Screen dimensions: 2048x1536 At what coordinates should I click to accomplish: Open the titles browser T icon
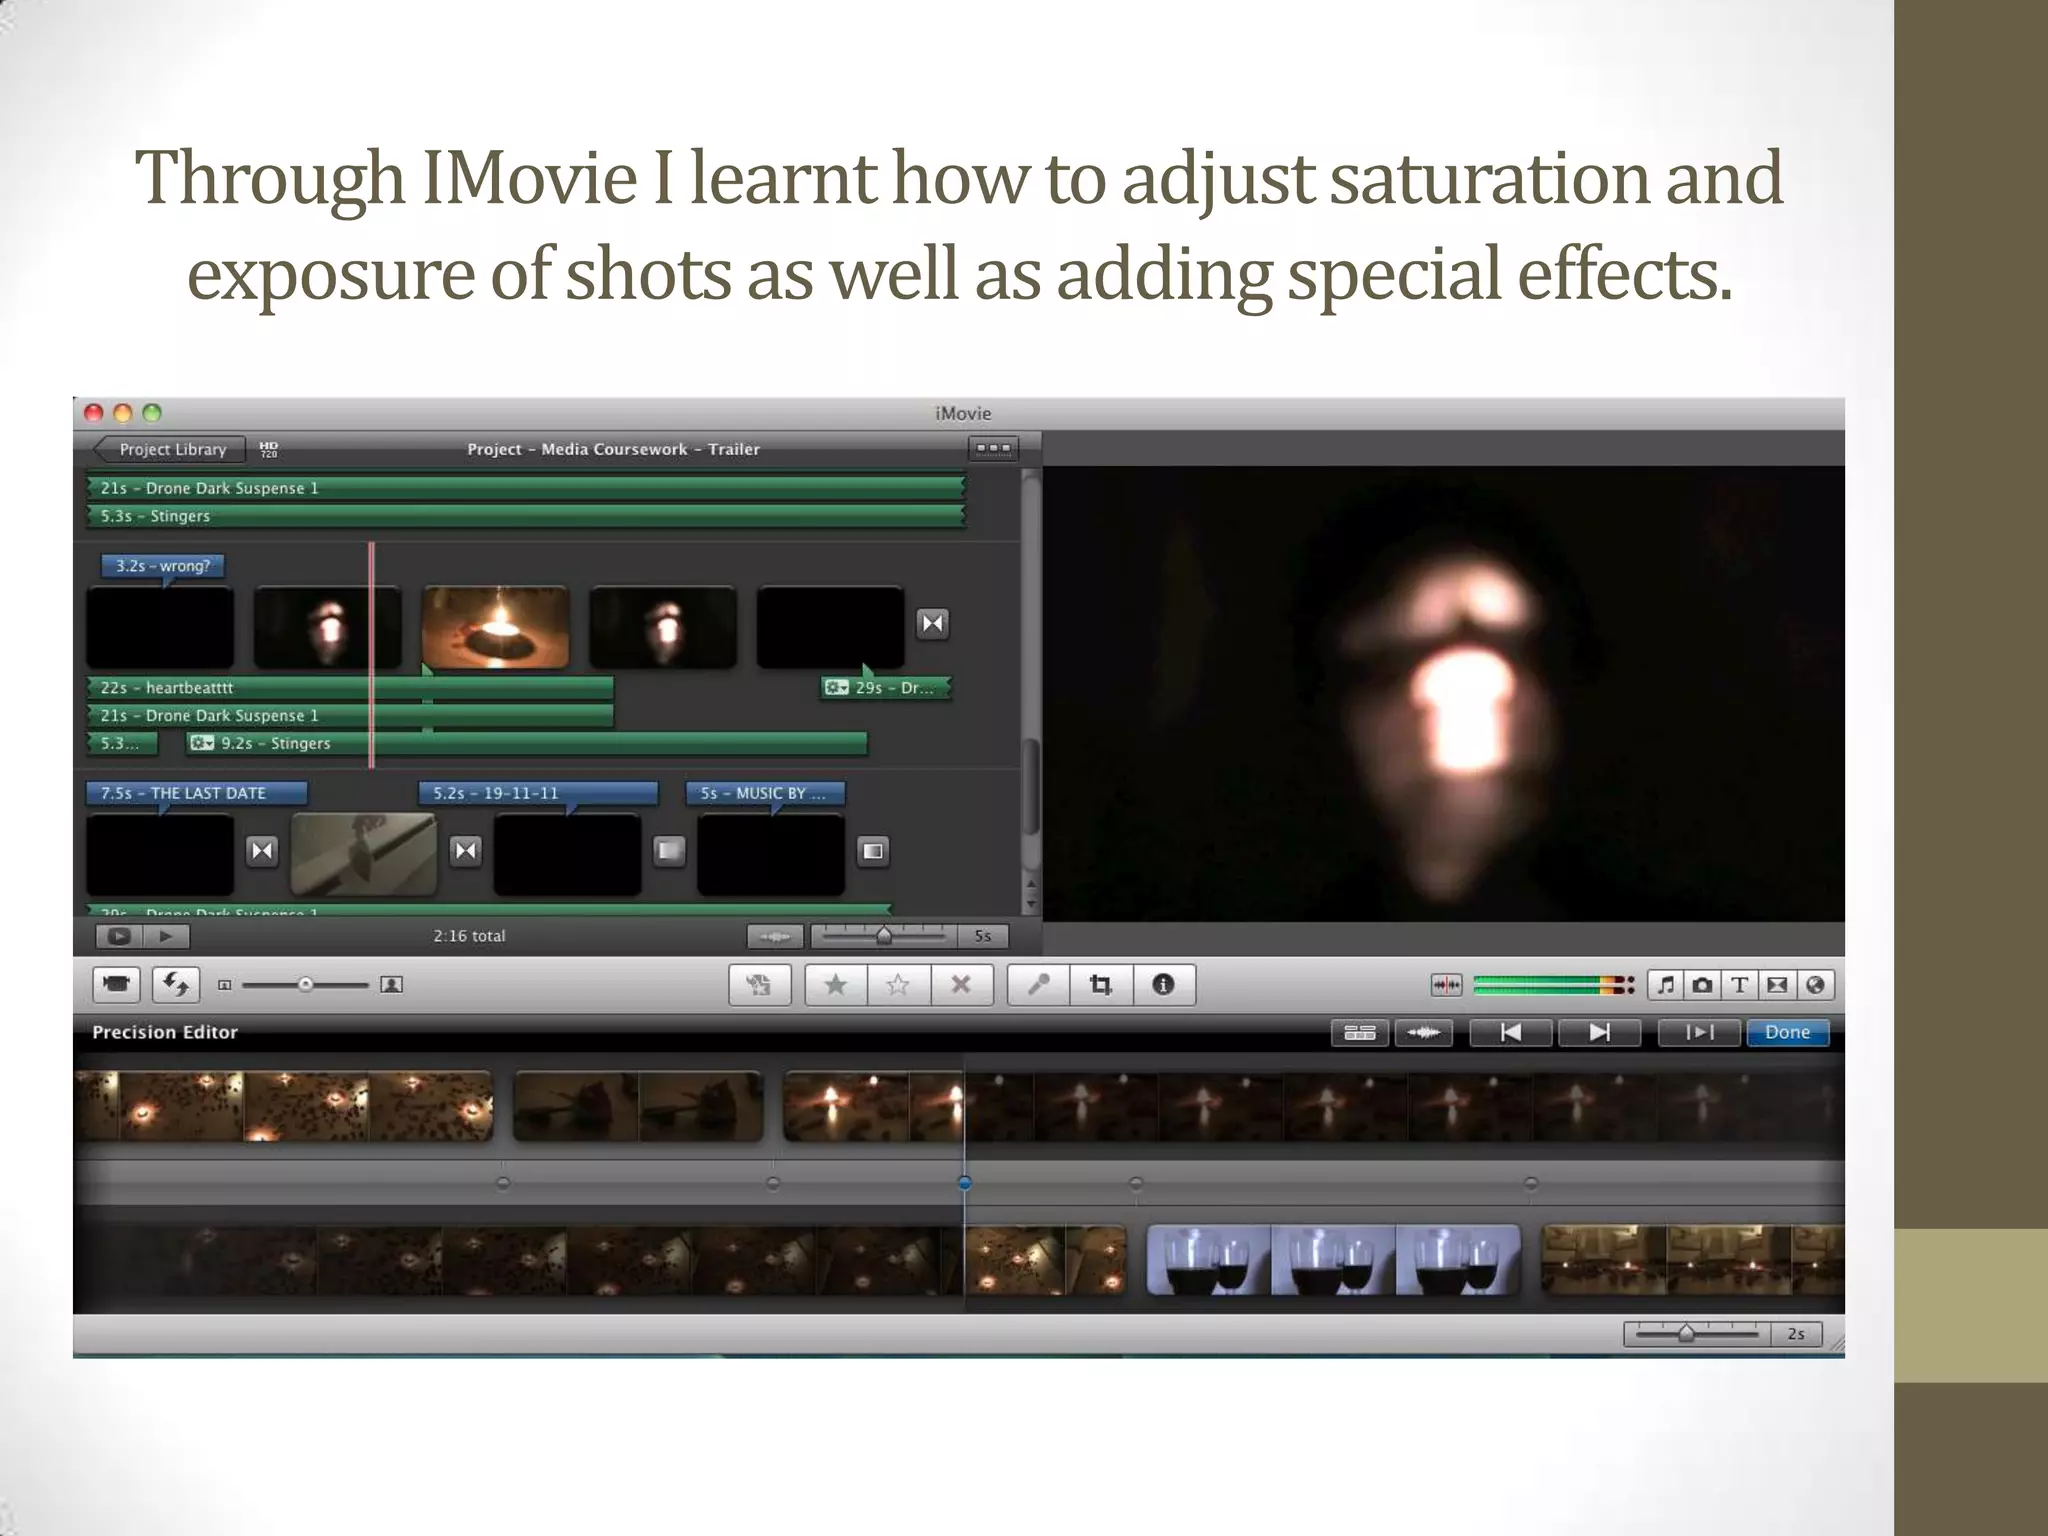(x=1740, y=985)
